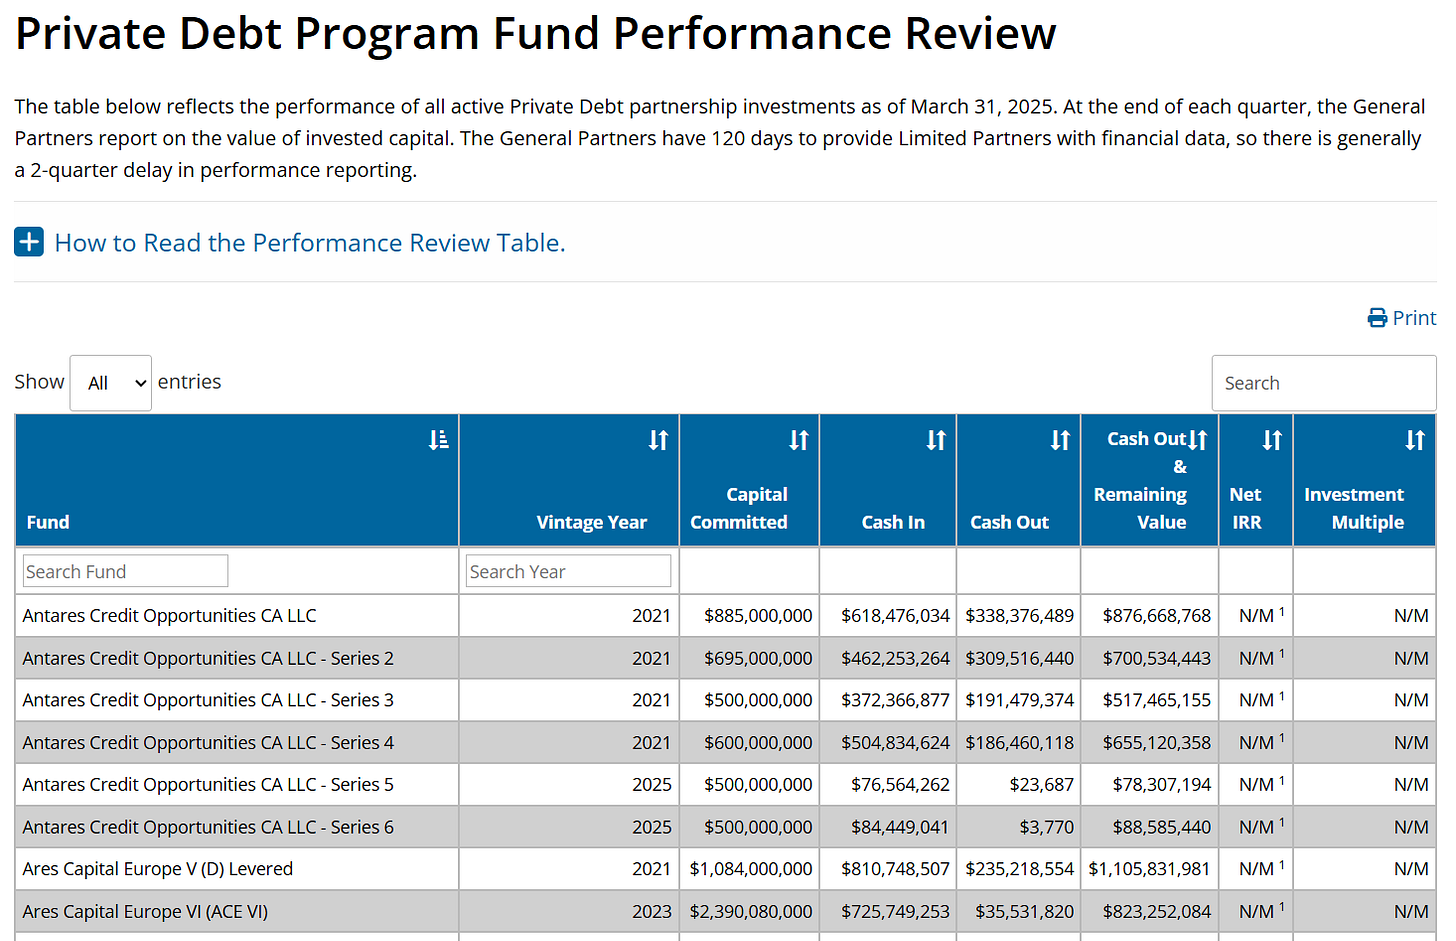The width and height of the screenshot is (1456, 941).
Task: Click remaining value $1,105,831,981
Action: [1150, 869]
